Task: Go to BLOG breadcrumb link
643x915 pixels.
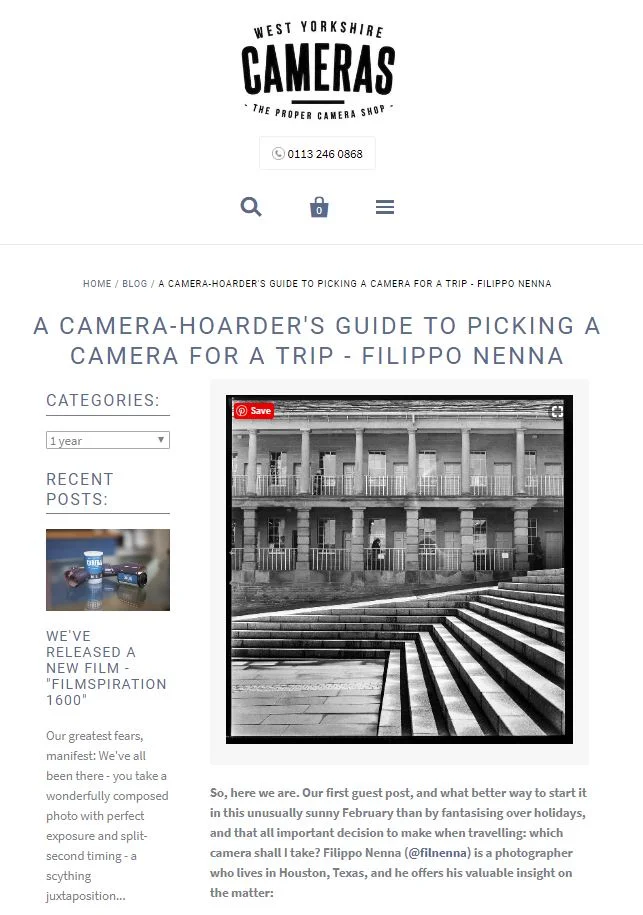Action: [x=135, y=284]
